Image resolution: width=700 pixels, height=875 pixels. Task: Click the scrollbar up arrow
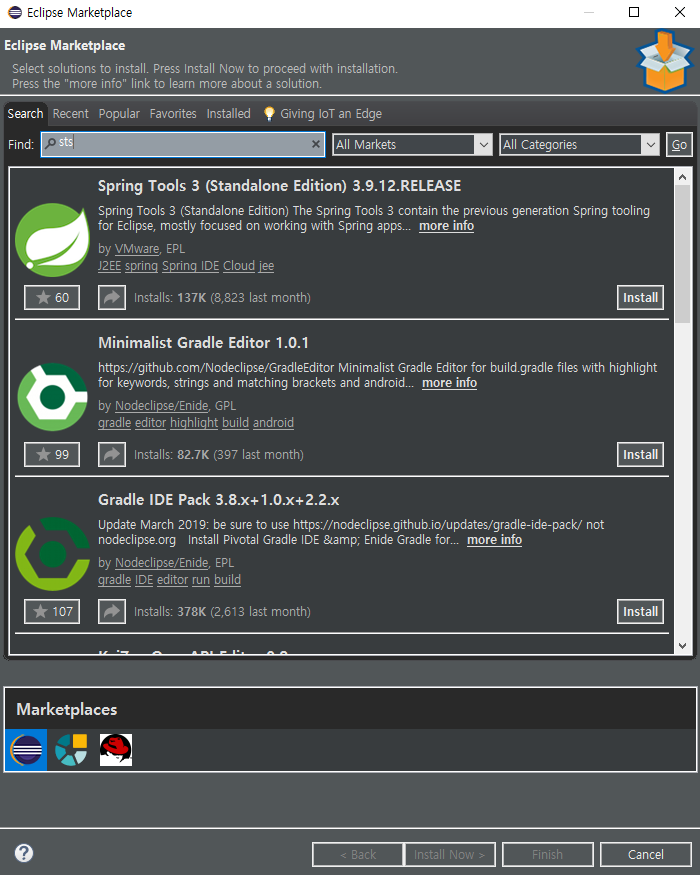(x=682, y=177)
